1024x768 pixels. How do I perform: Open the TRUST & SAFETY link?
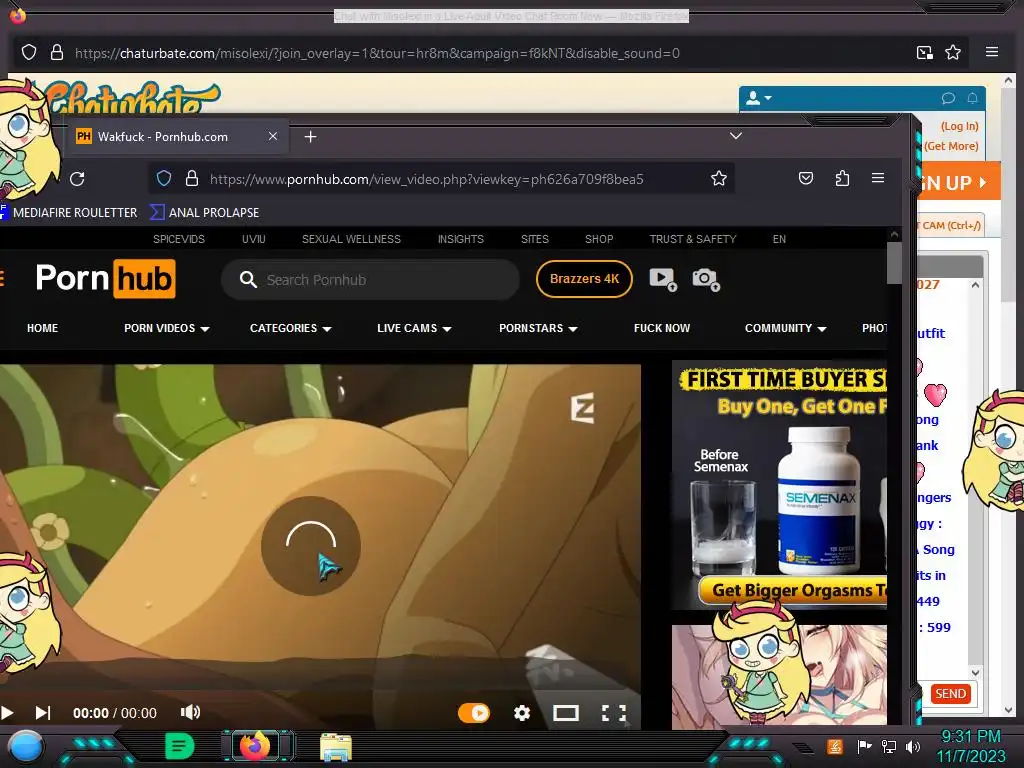tap(693, 239)
